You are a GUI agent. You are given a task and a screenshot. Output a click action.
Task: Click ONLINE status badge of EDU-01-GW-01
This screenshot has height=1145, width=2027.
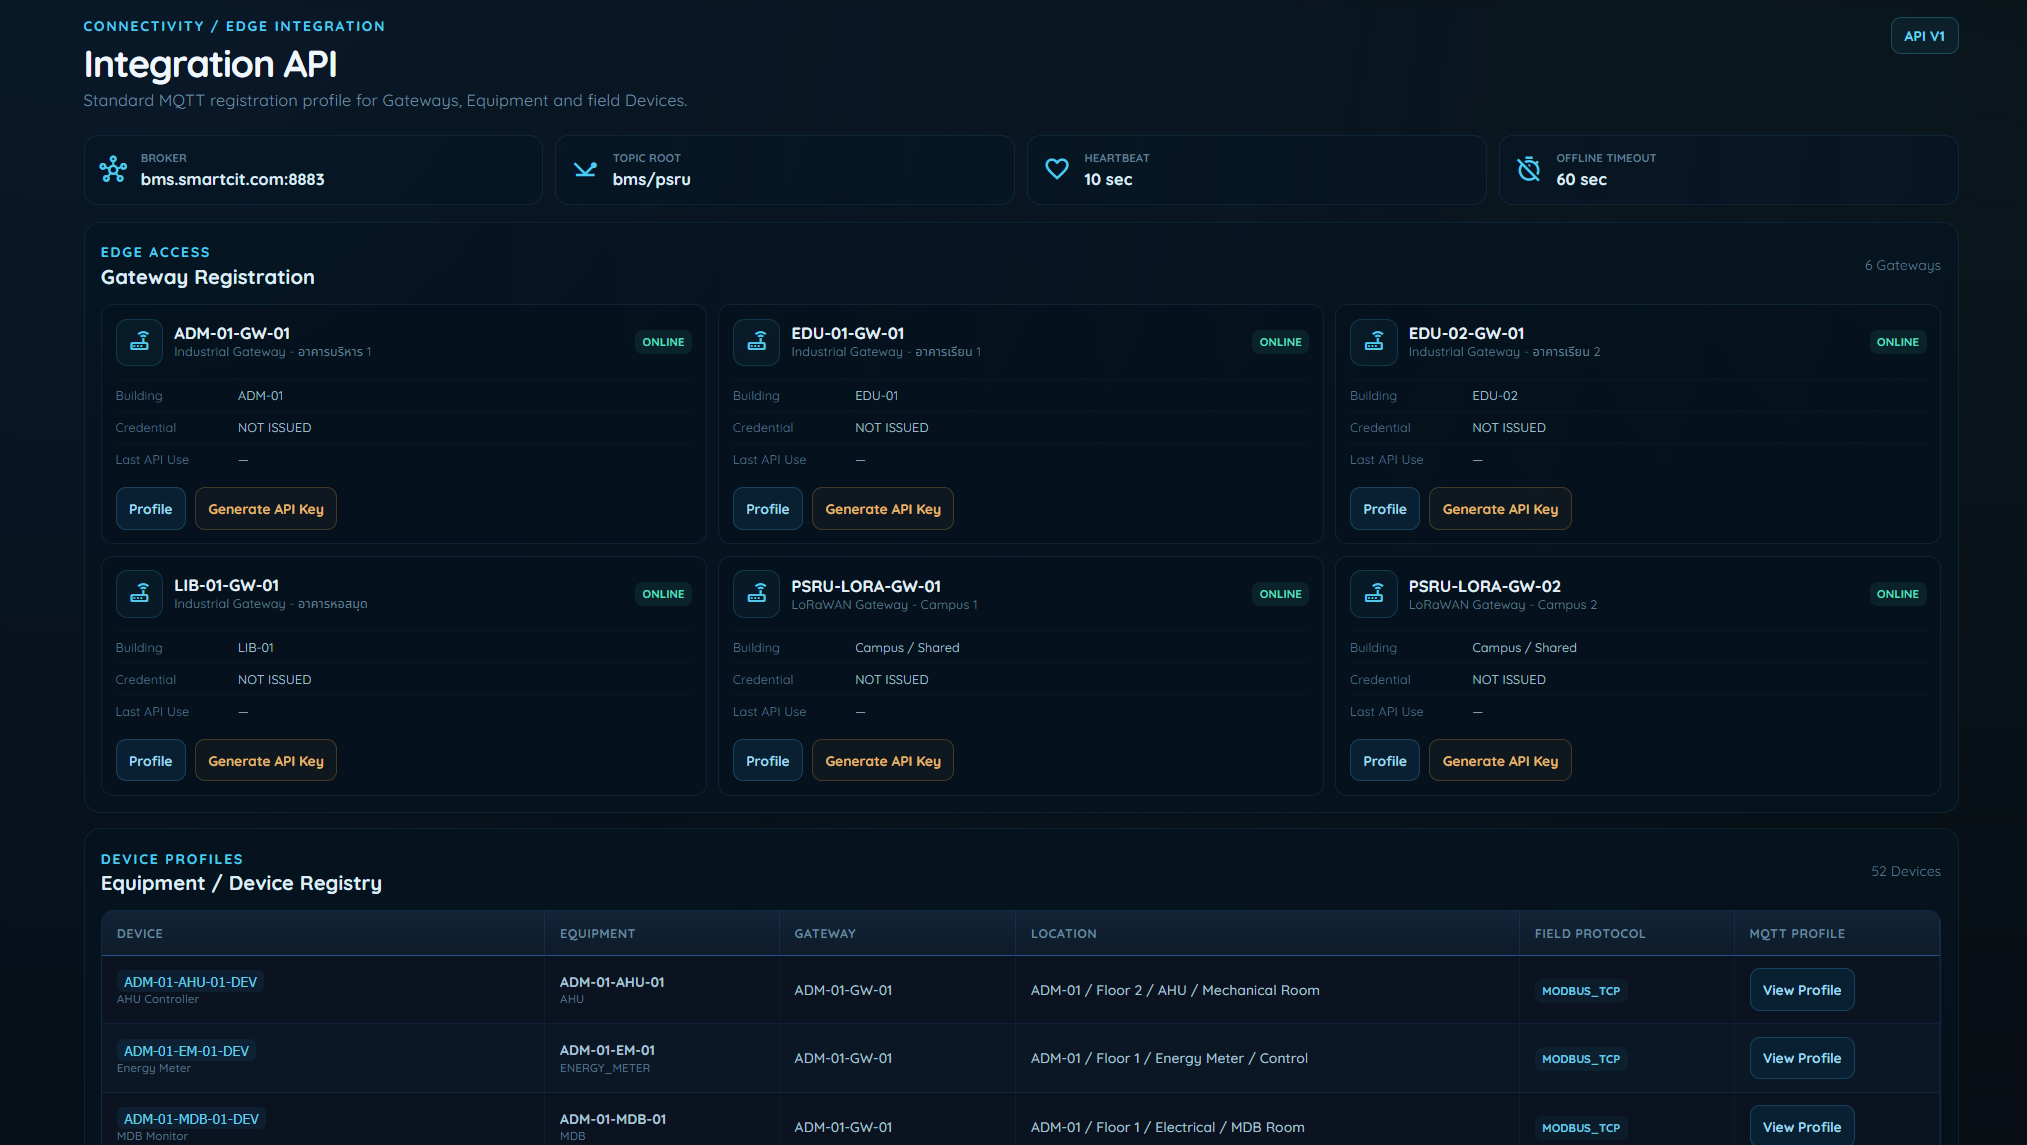1280,342
